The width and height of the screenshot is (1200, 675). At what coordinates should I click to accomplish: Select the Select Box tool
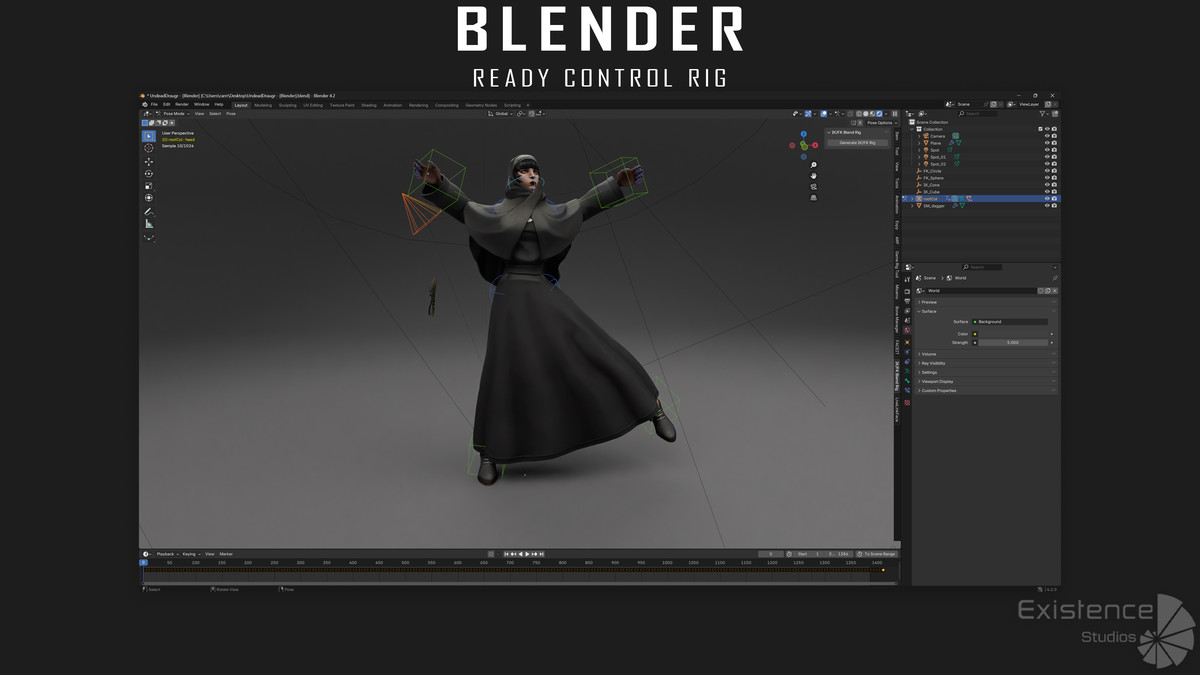coord(149,136)
